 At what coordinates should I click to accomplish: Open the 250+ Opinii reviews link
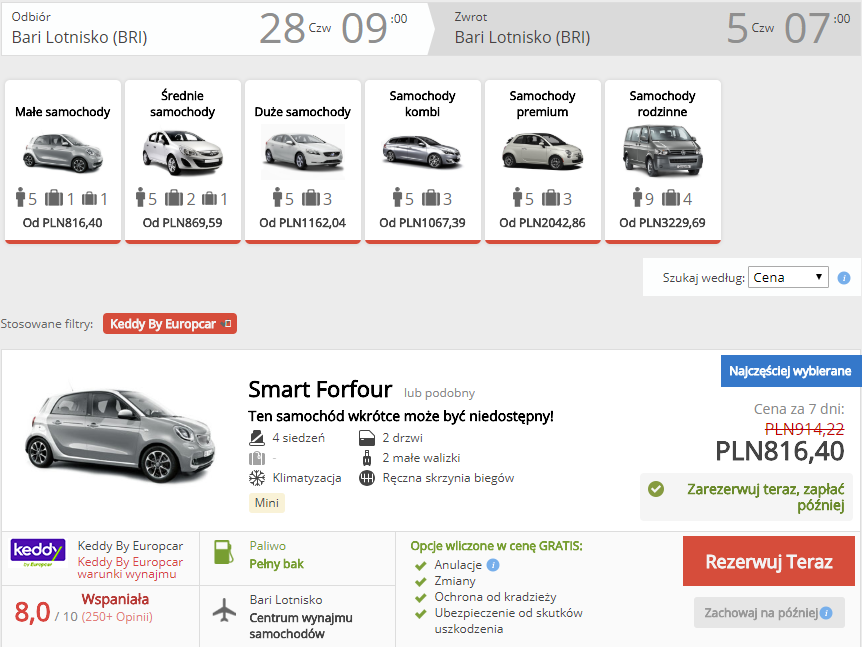pos(117,617)
